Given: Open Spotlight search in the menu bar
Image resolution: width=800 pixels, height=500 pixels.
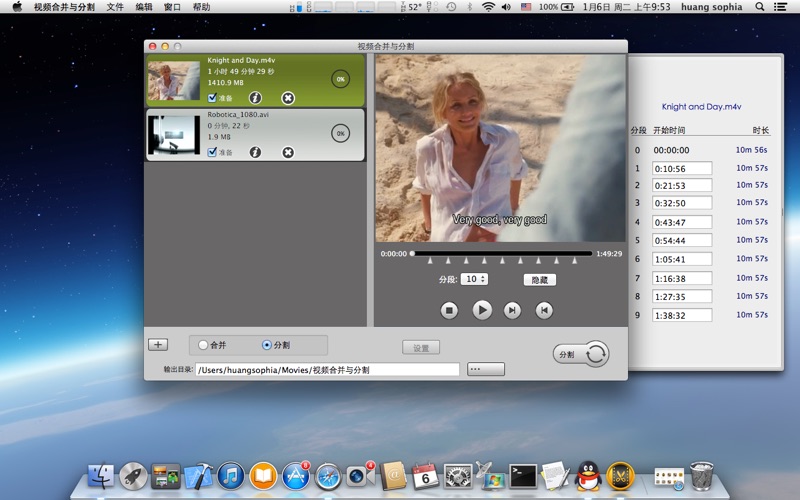Looking at the screenshot, I should [x=760, y=7].
